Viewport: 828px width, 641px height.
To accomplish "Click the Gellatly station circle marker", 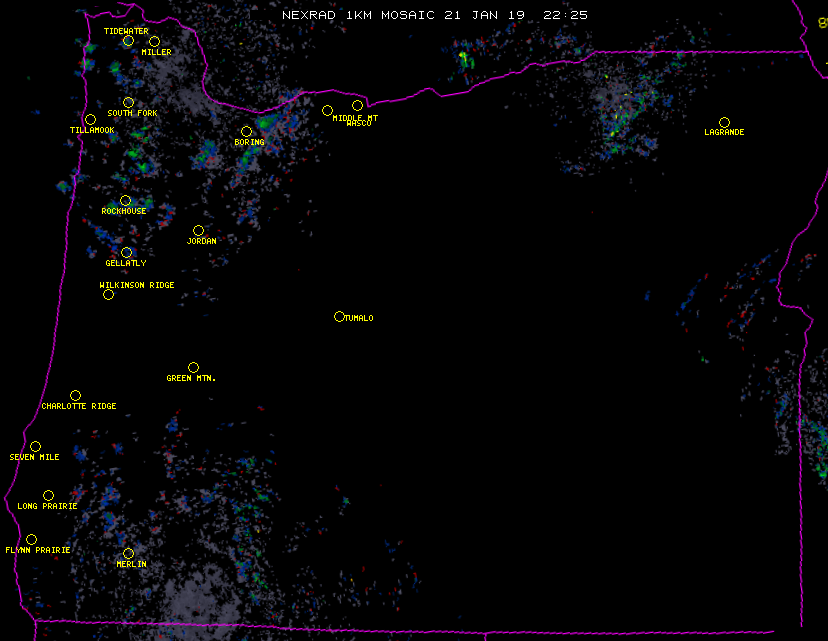I will click(x=126, y=252).
